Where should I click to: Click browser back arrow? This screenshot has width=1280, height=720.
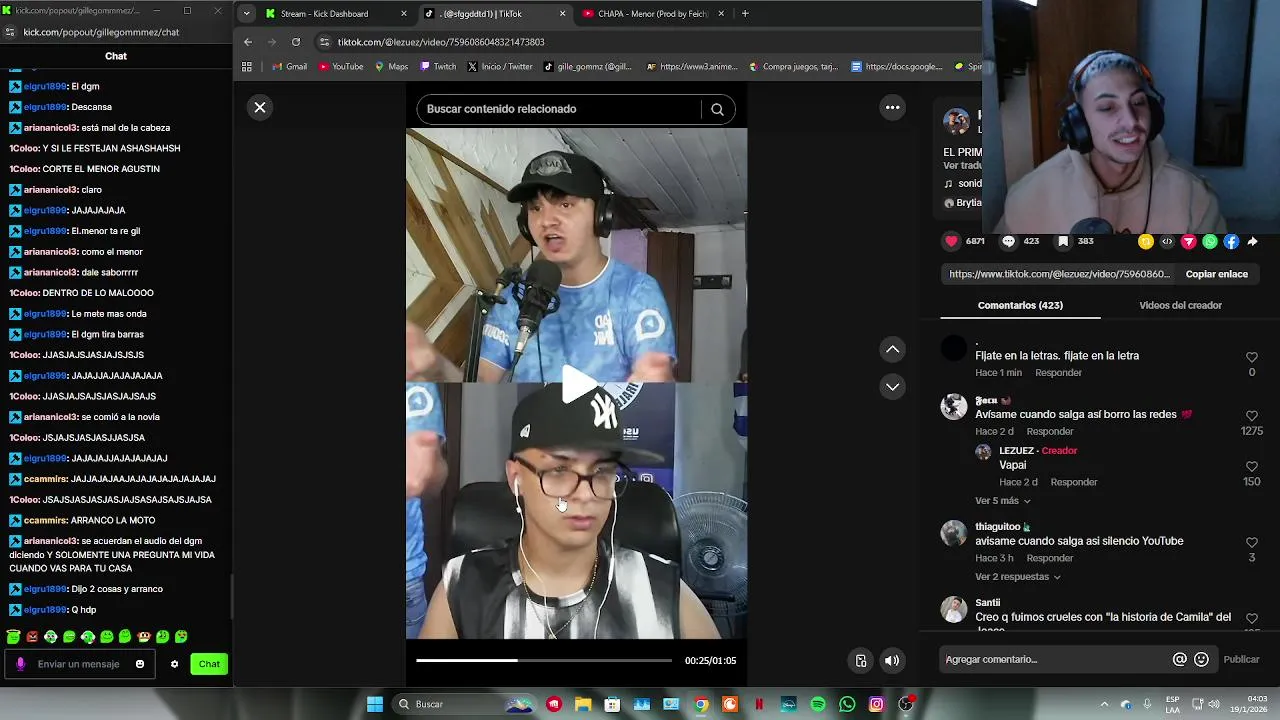[x=248, y=42]
